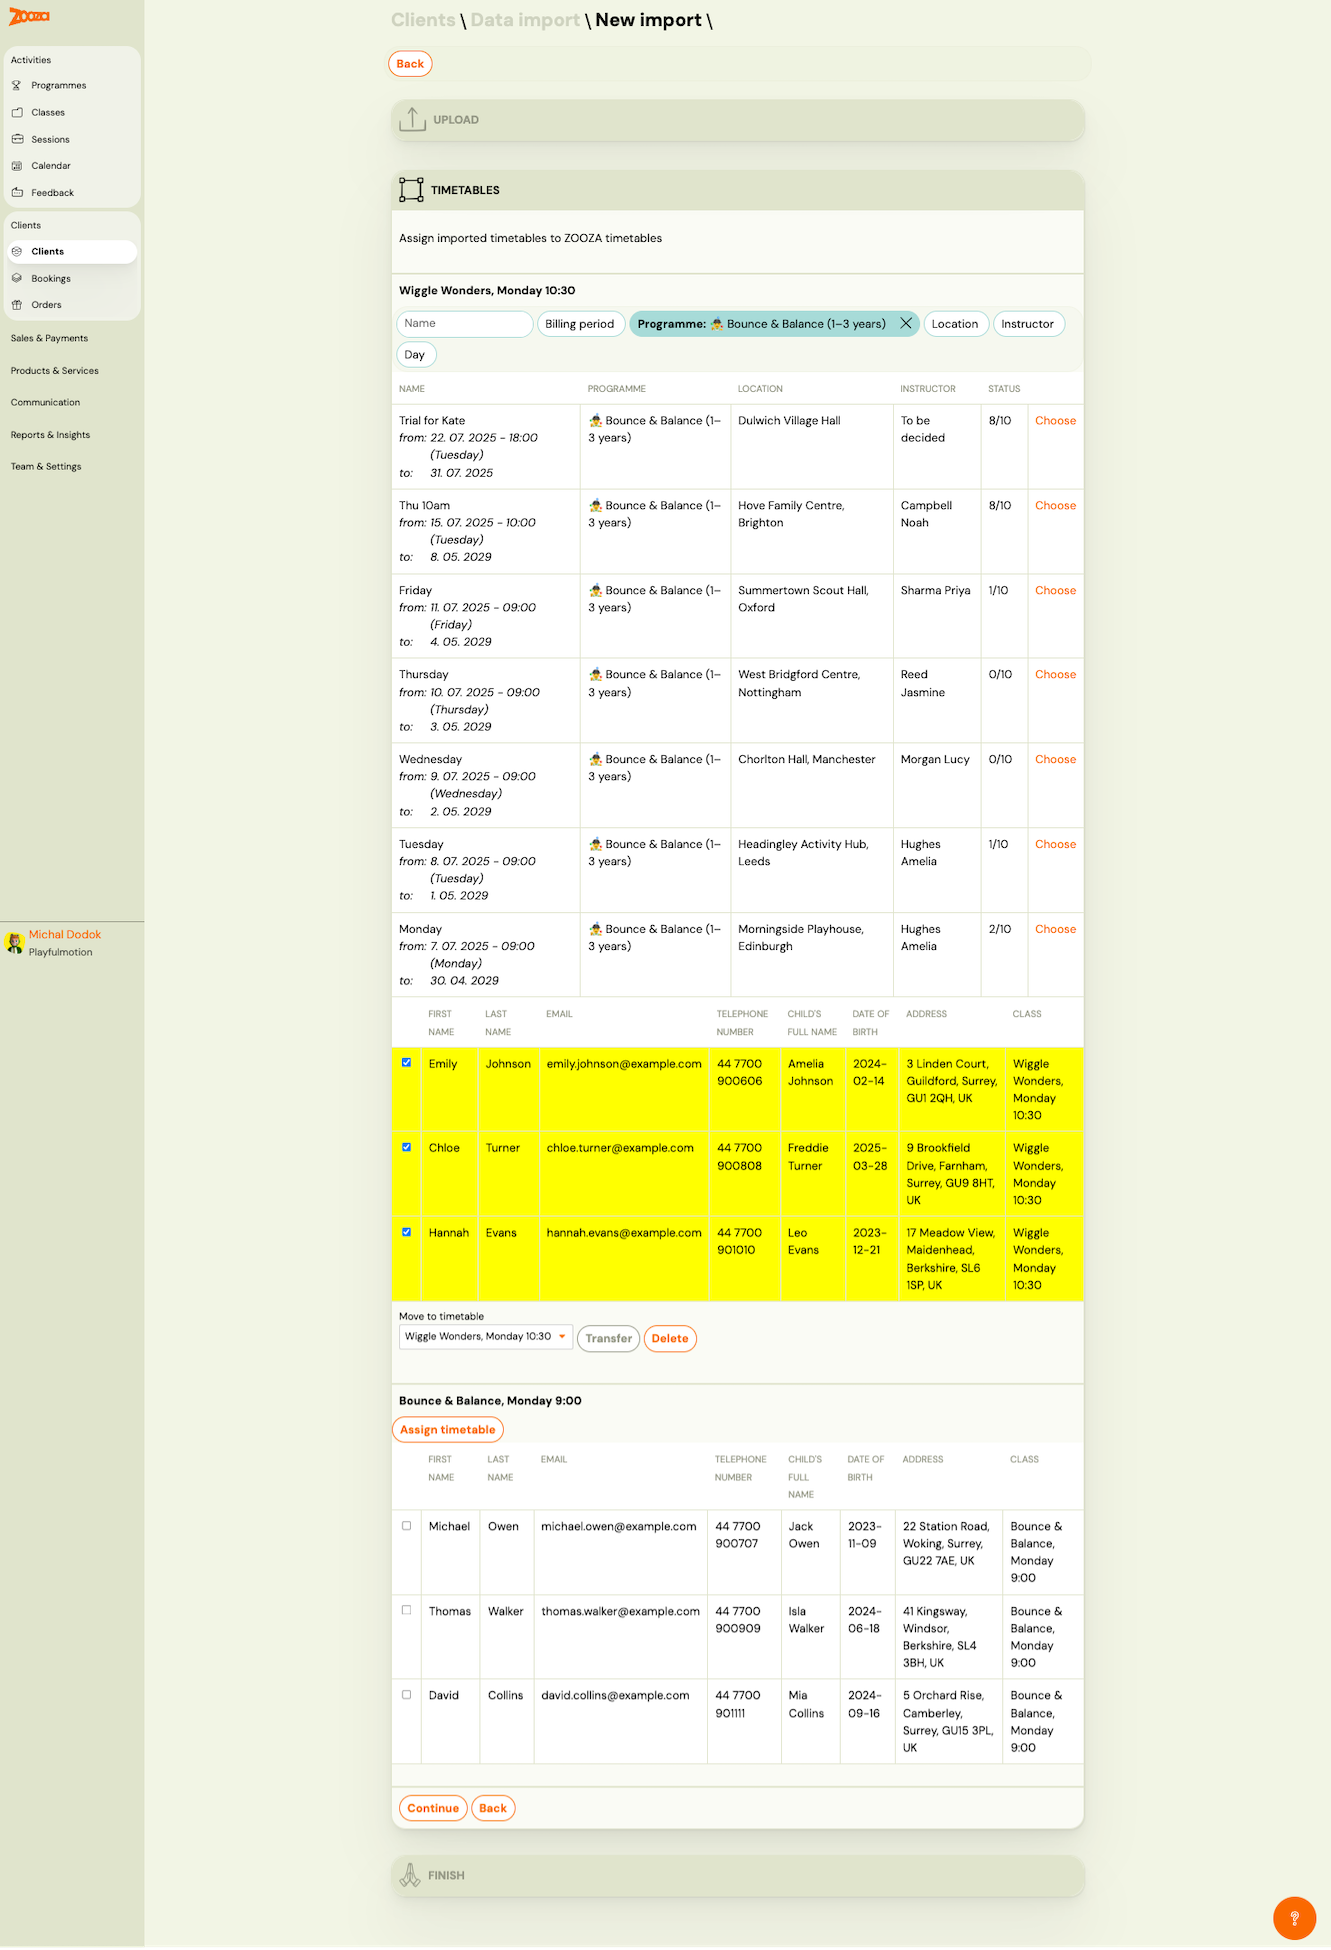The width and height of the screenshot is (1331, 1950).
Task: Open the Instructor filter
Action: click(1028, 324)
